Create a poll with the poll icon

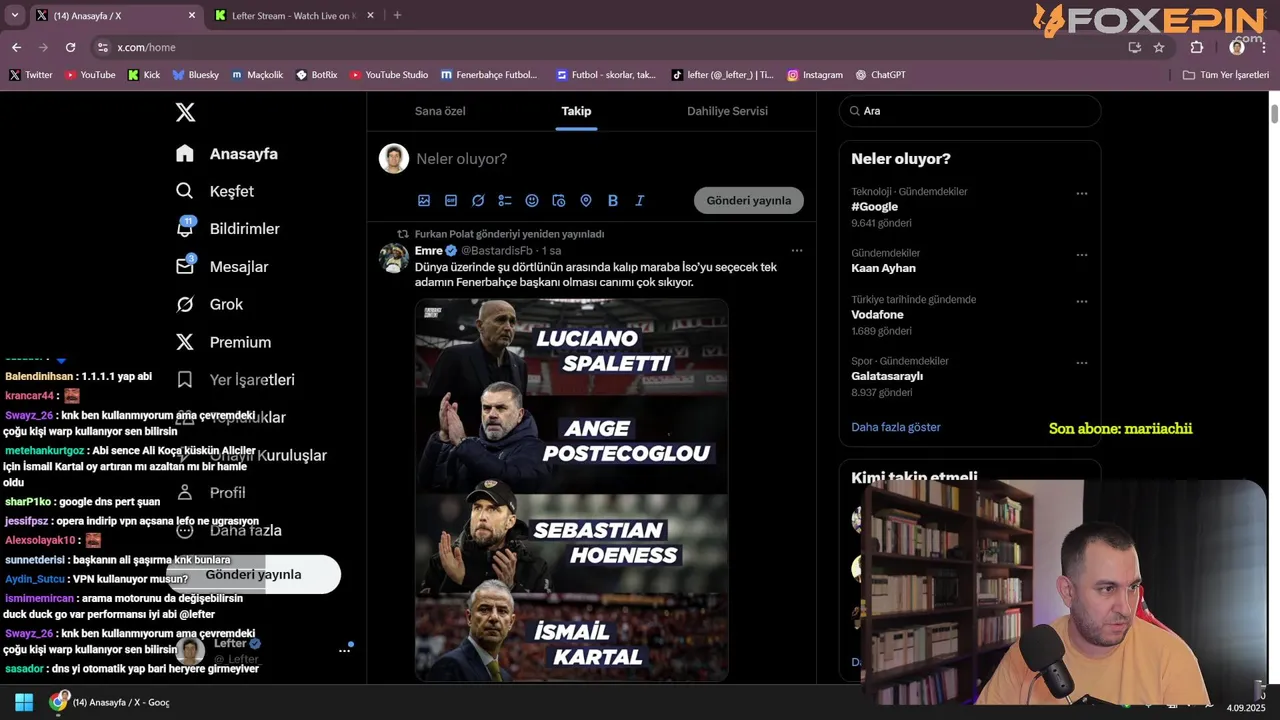[505, 201]
